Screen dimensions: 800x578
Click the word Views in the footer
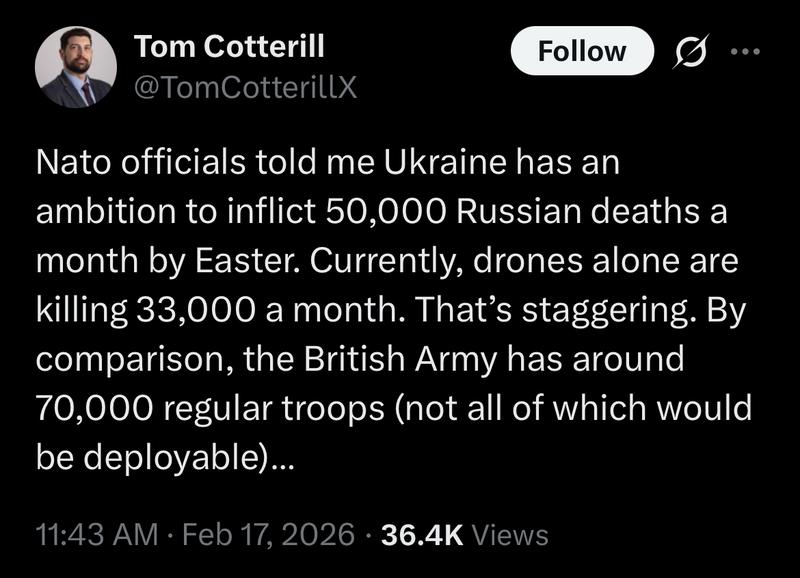point(510,534)
